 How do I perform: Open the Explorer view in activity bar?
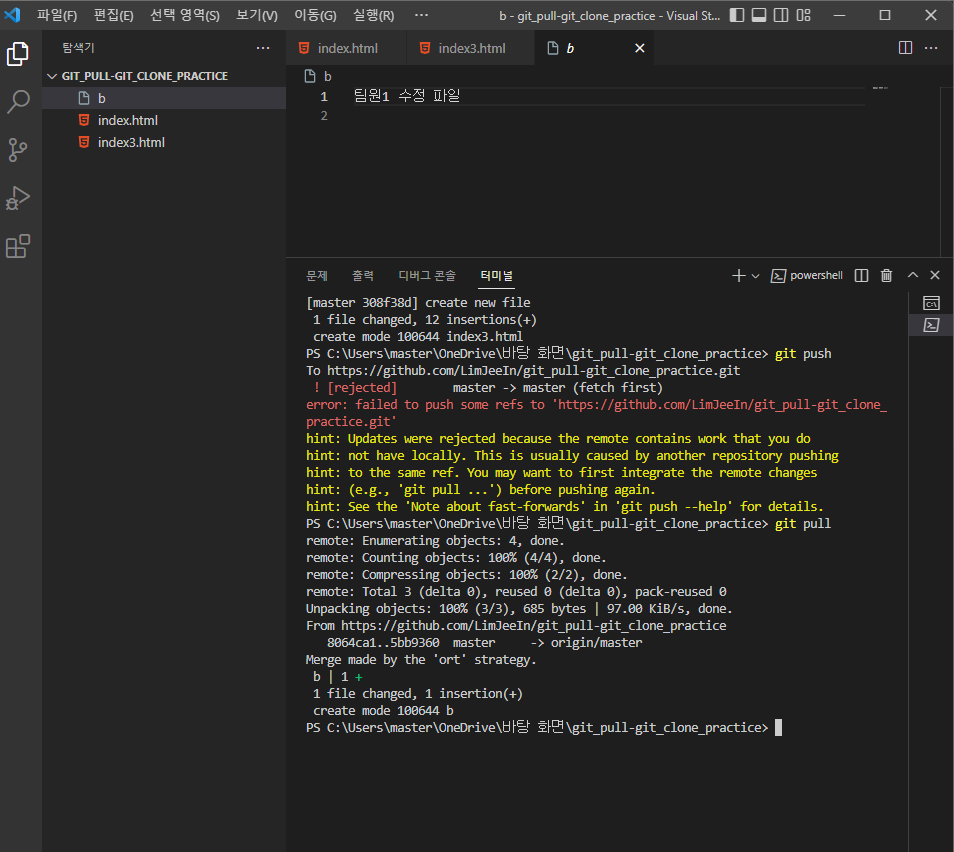pyautogui.click(x=18, y=54)
